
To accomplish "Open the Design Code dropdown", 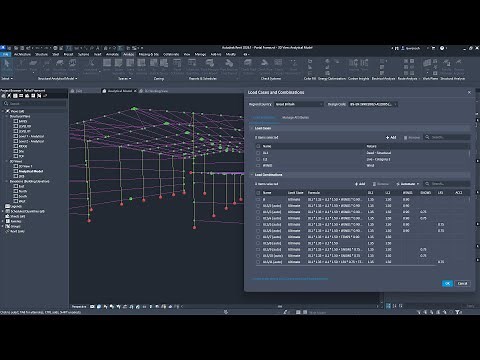I will [x=373, y=104].
